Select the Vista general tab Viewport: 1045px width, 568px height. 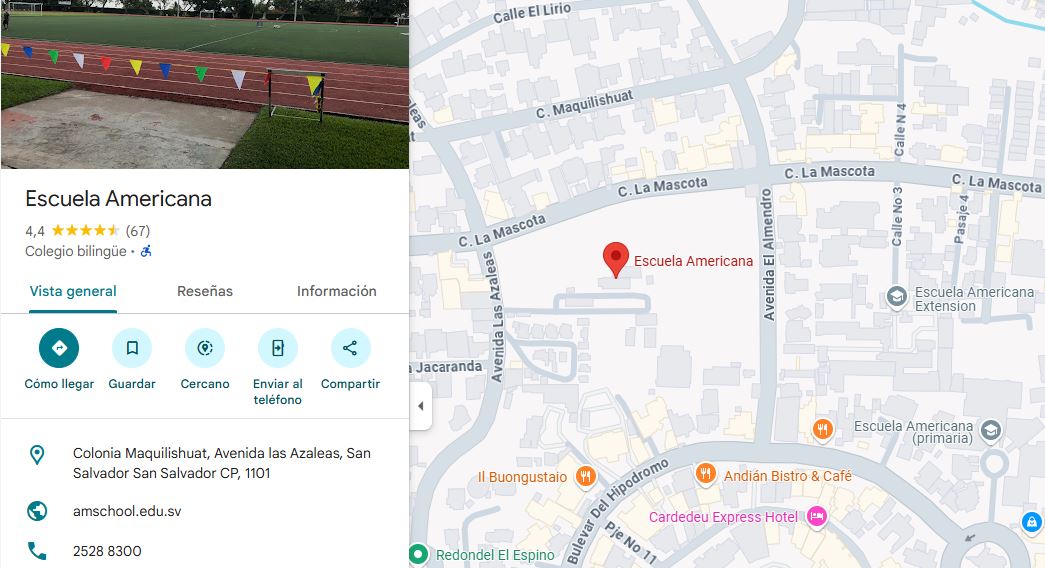click(x=73, y=291)
